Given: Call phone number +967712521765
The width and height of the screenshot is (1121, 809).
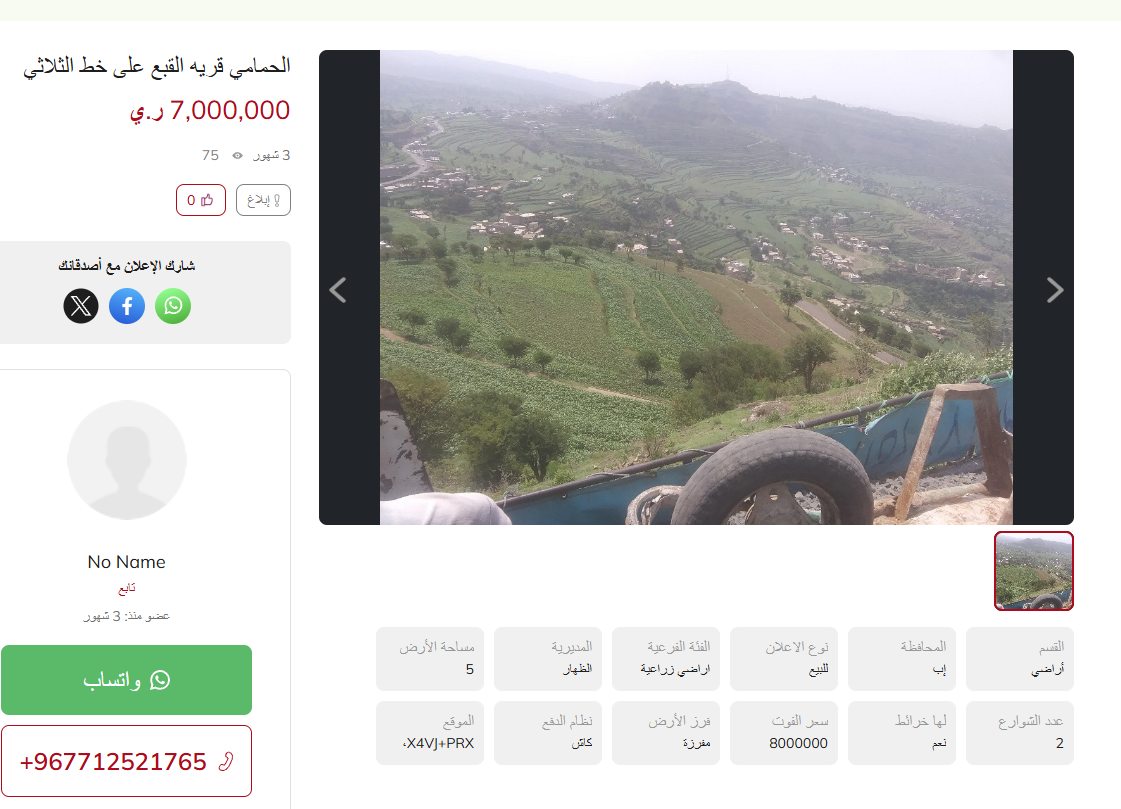Looking at the screenshot, I should [127, 761].
